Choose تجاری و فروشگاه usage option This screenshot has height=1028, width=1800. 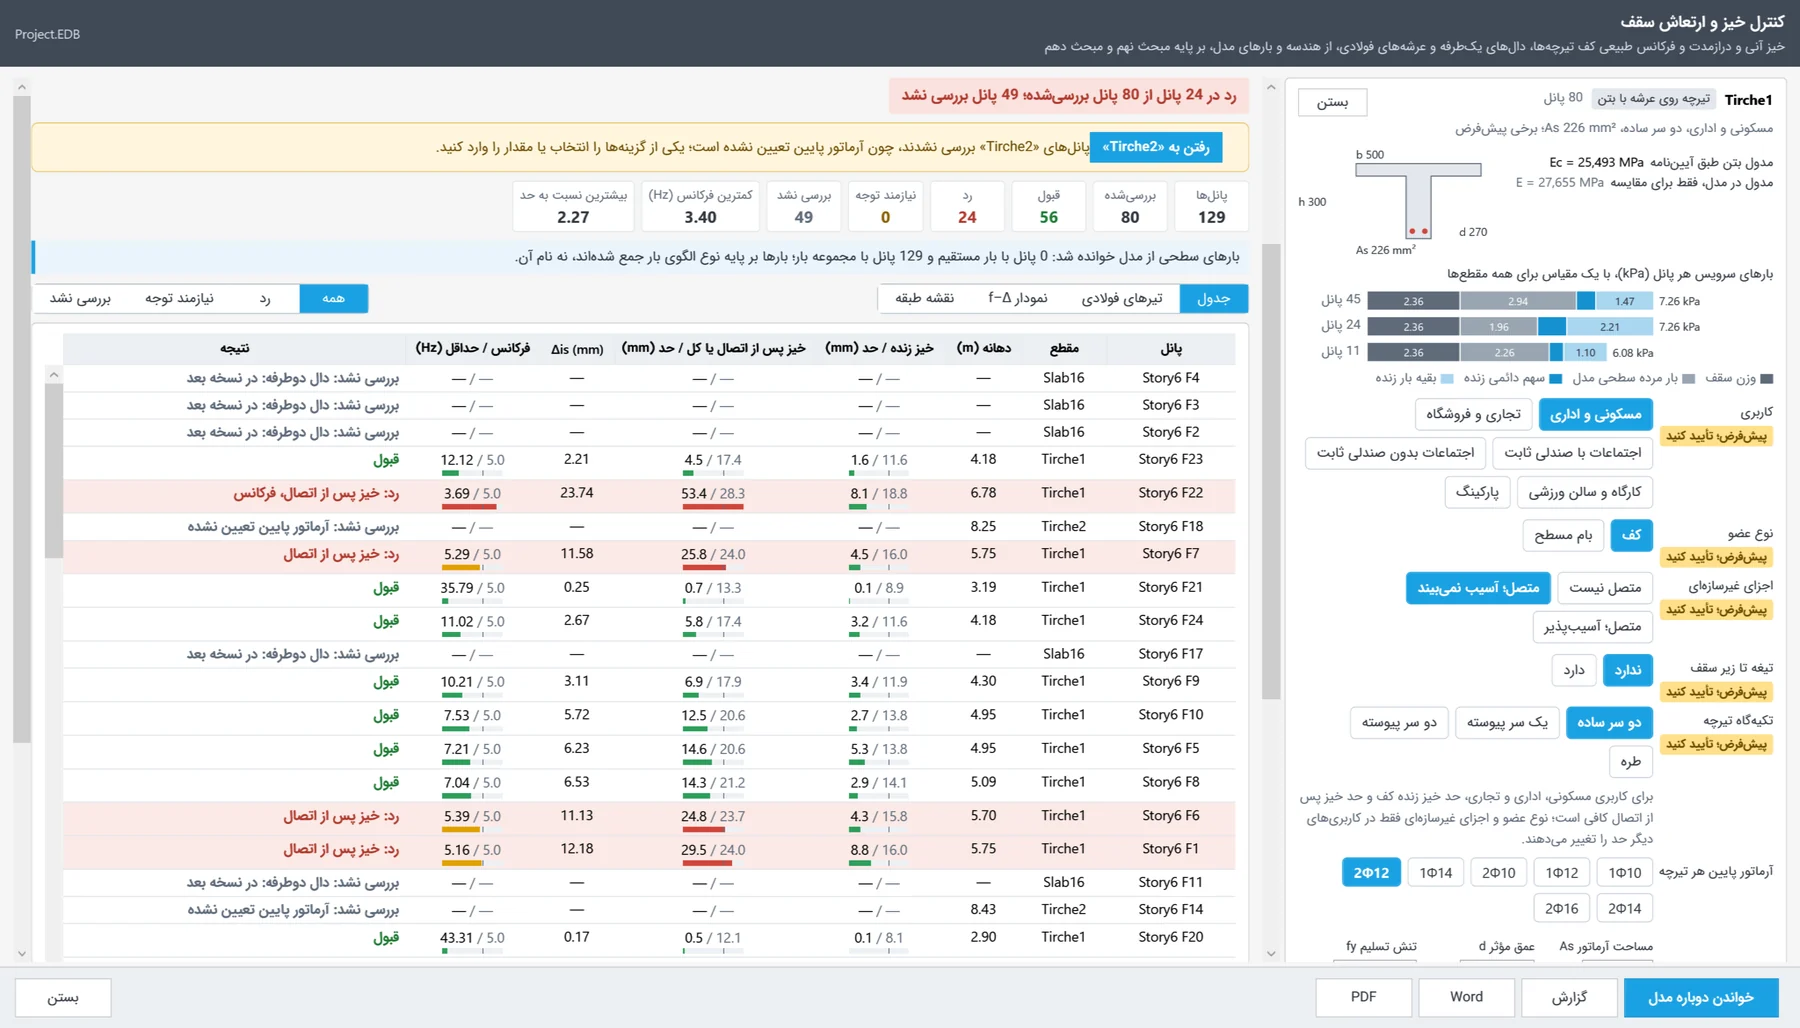(x=1473, y=414)
